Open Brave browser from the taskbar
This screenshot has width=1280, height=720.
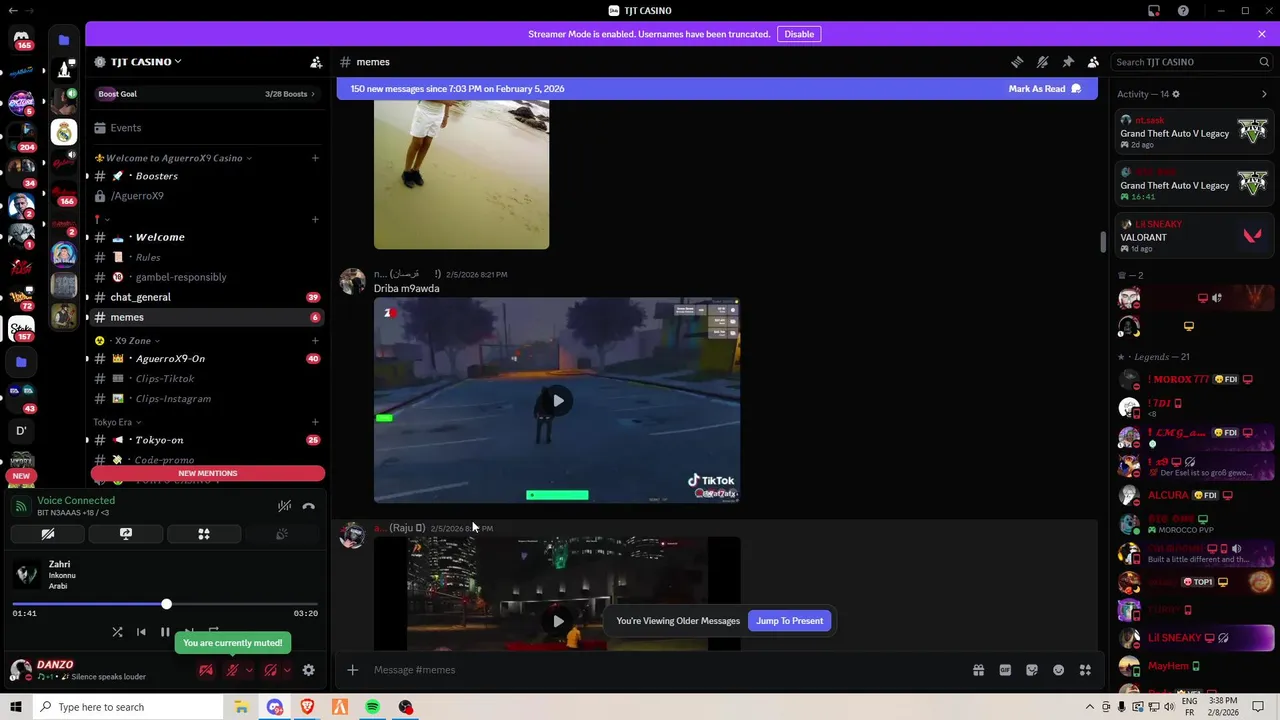pos(307,707)
